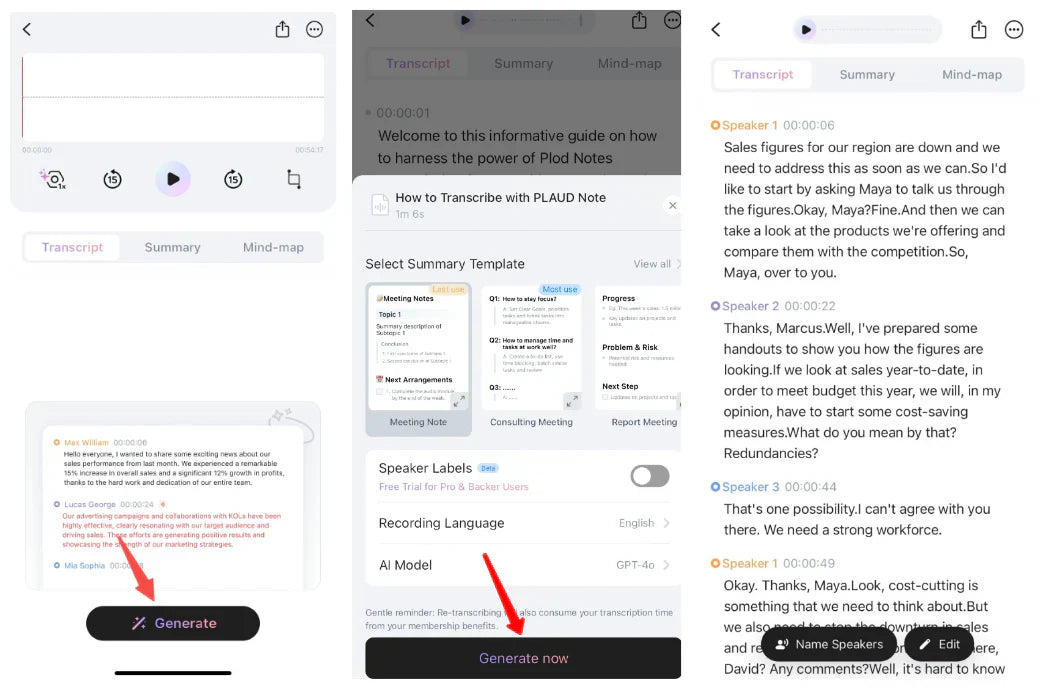This screenshot has width=1048, height=691.
Task: Expand View all summary templates
Action: pos(656,264)
